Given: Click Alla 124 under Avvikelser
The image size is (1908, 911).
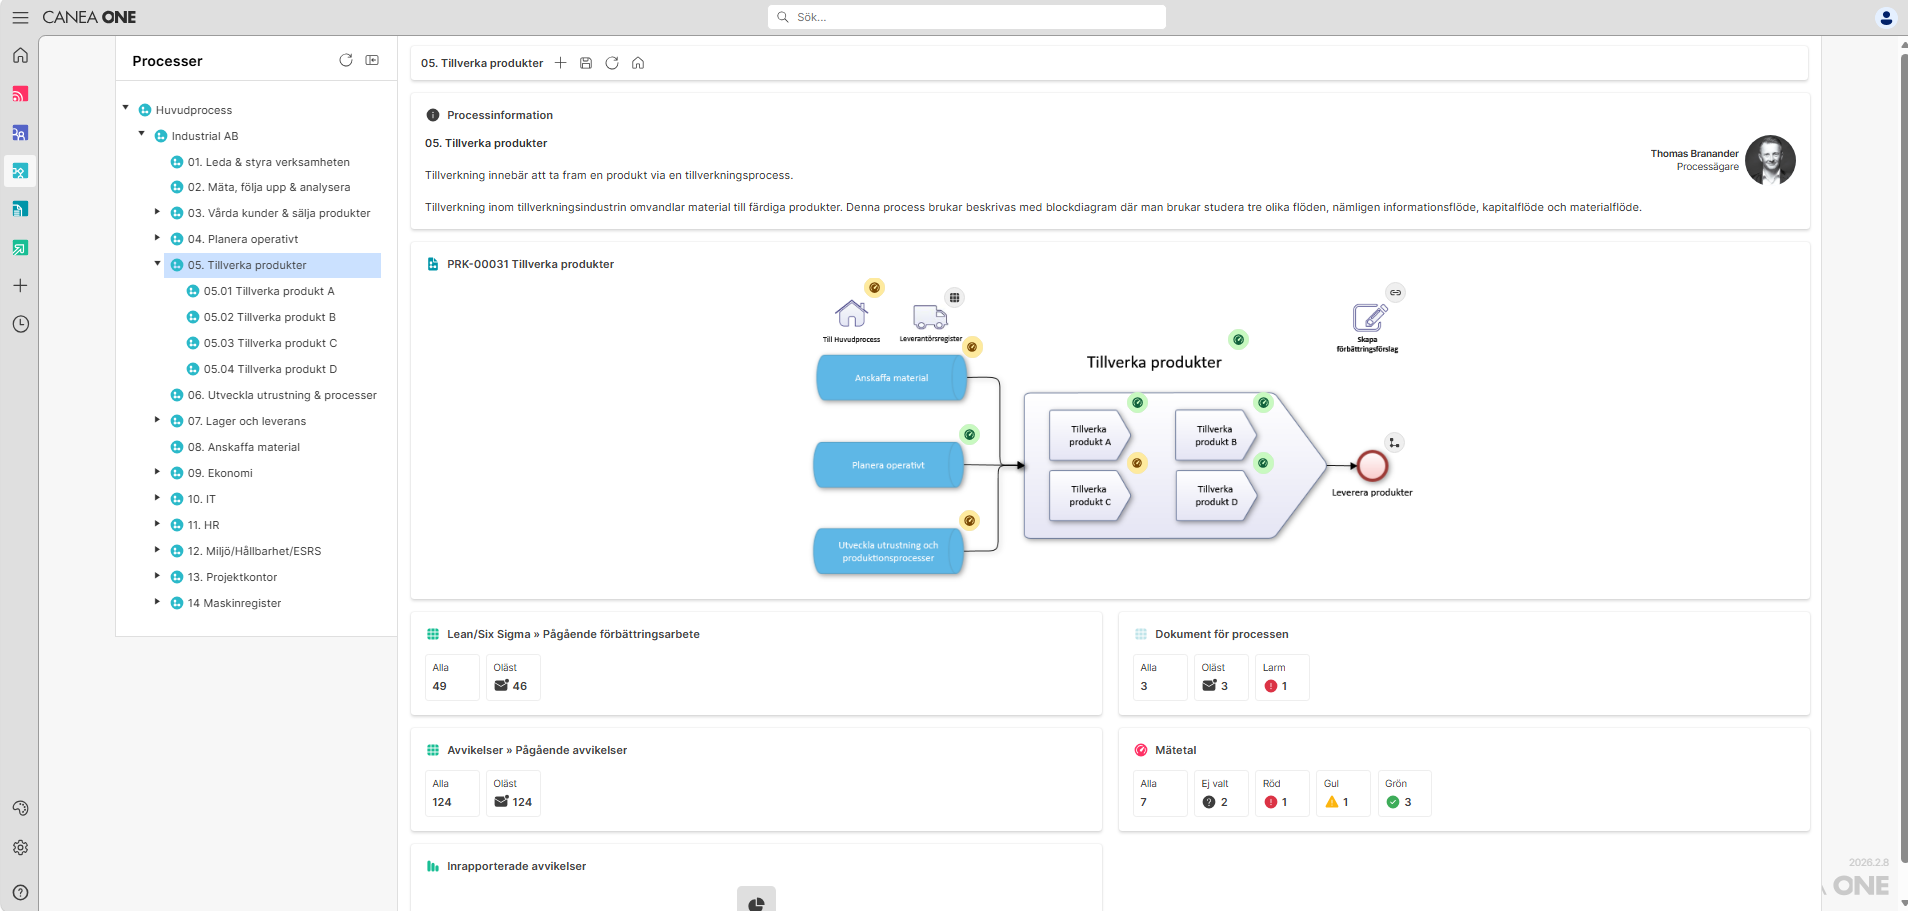Looking at the screenshot, I should [x=452, y=793].
